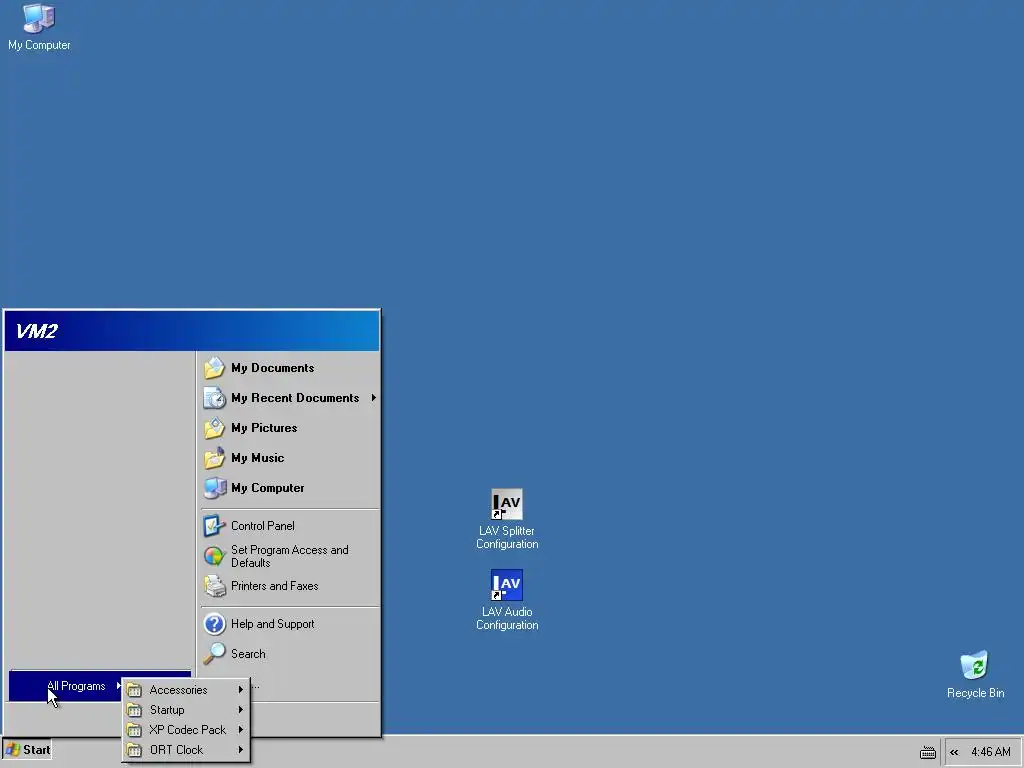Open My Documents from the Start menu
This screenshot has width=1024, height=768.
click(x=289, y=368)
